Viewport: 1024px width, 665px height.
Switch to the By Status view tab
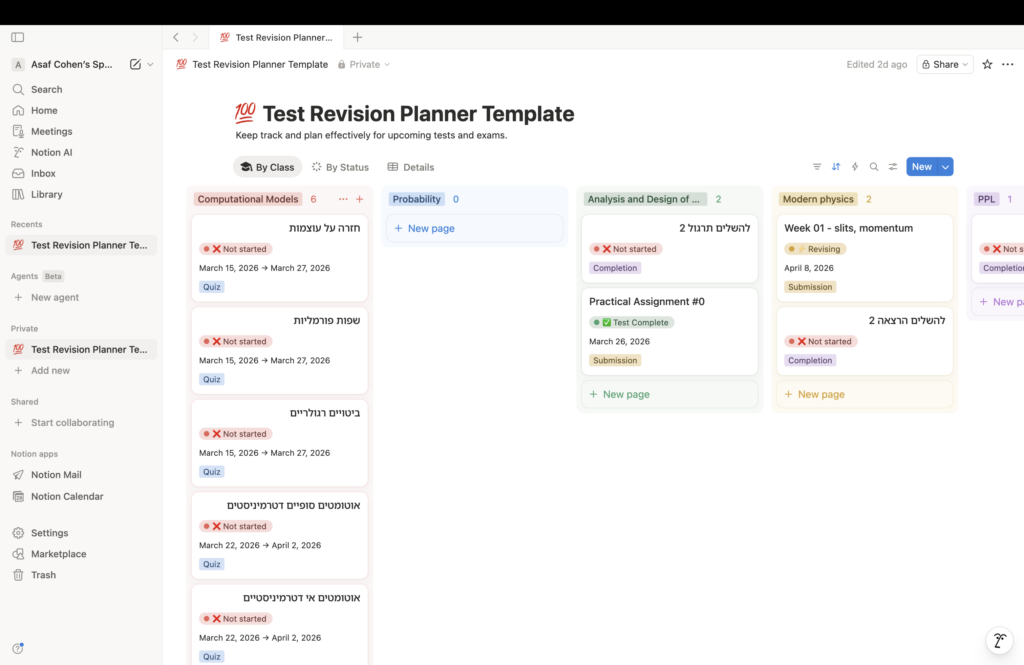click(x=340, y=167)
